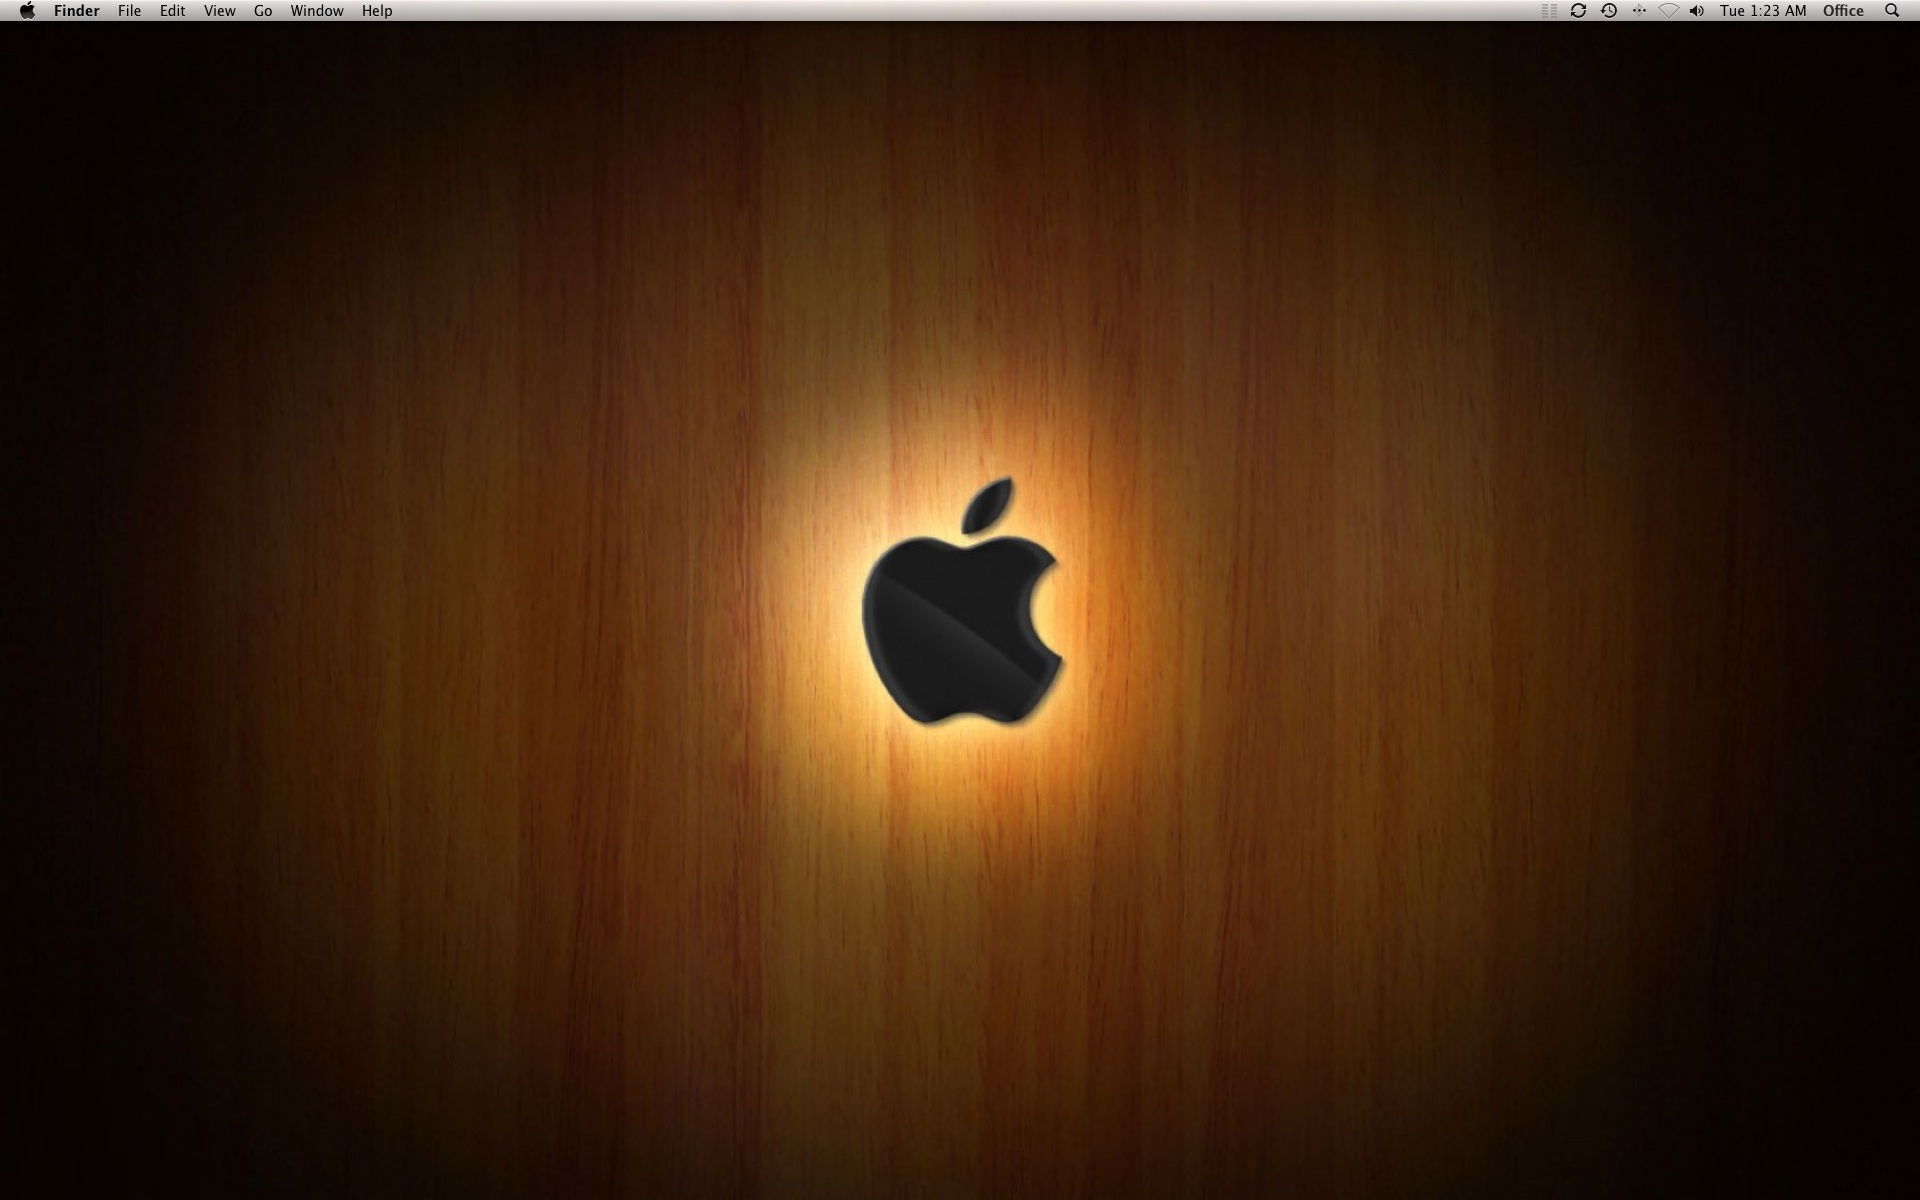
Task: Open the Go menu
Action: (263, 11)
